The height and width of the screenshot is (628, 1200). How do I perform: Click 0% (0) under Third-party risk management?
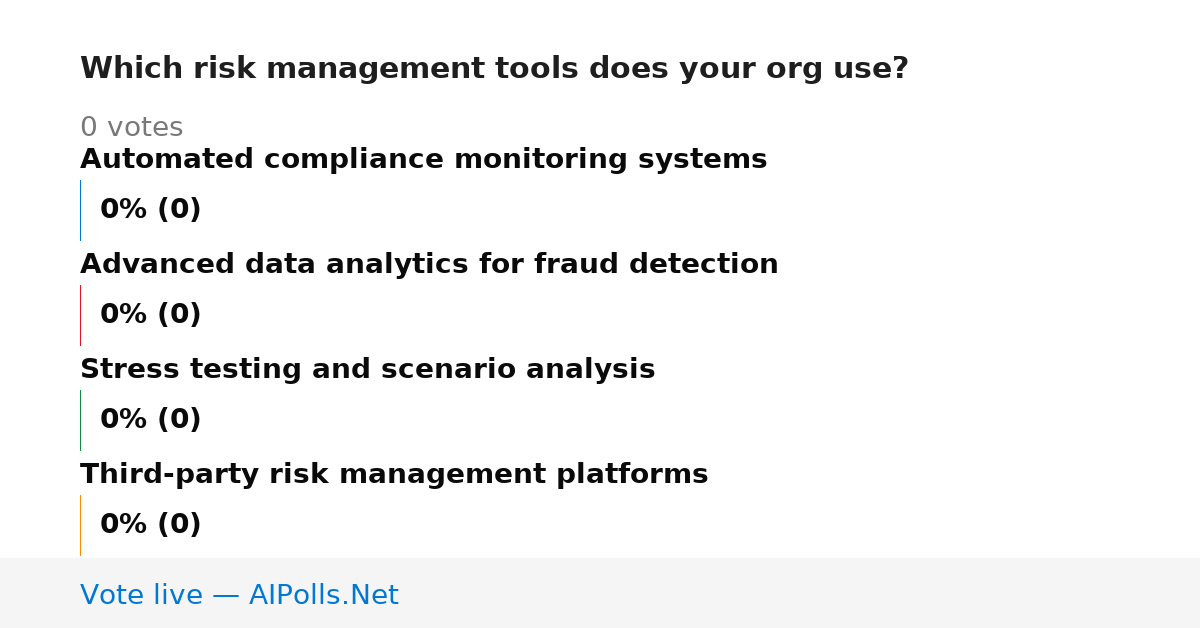(150, 525)
